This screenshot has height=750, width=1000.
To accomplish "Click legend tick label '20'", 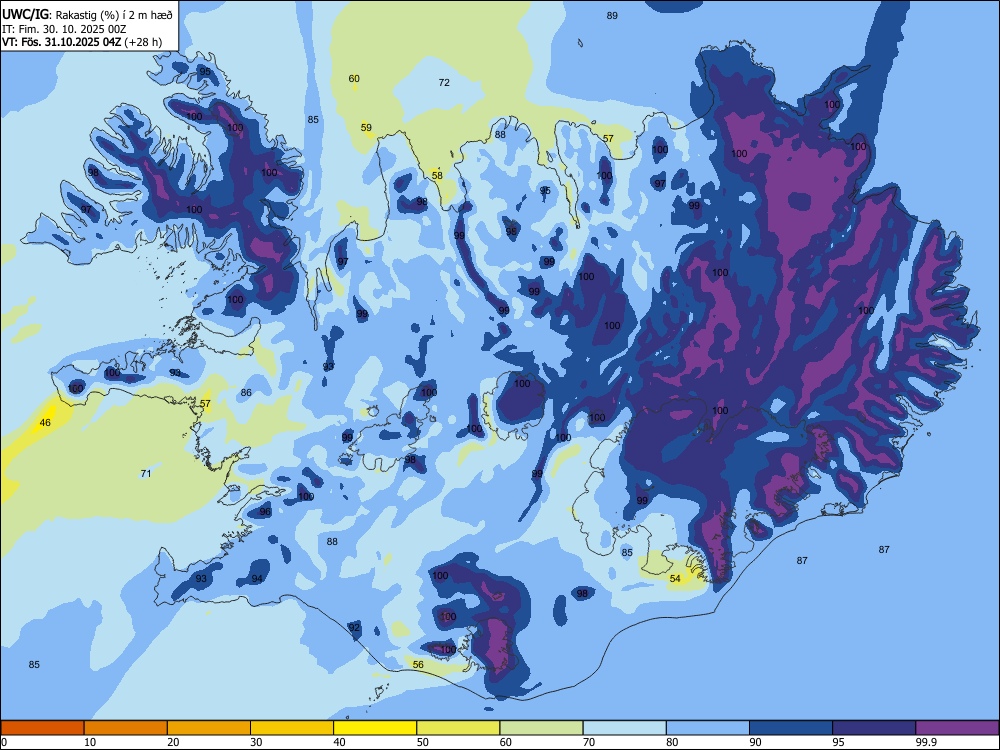I will [x=173, y=742].
